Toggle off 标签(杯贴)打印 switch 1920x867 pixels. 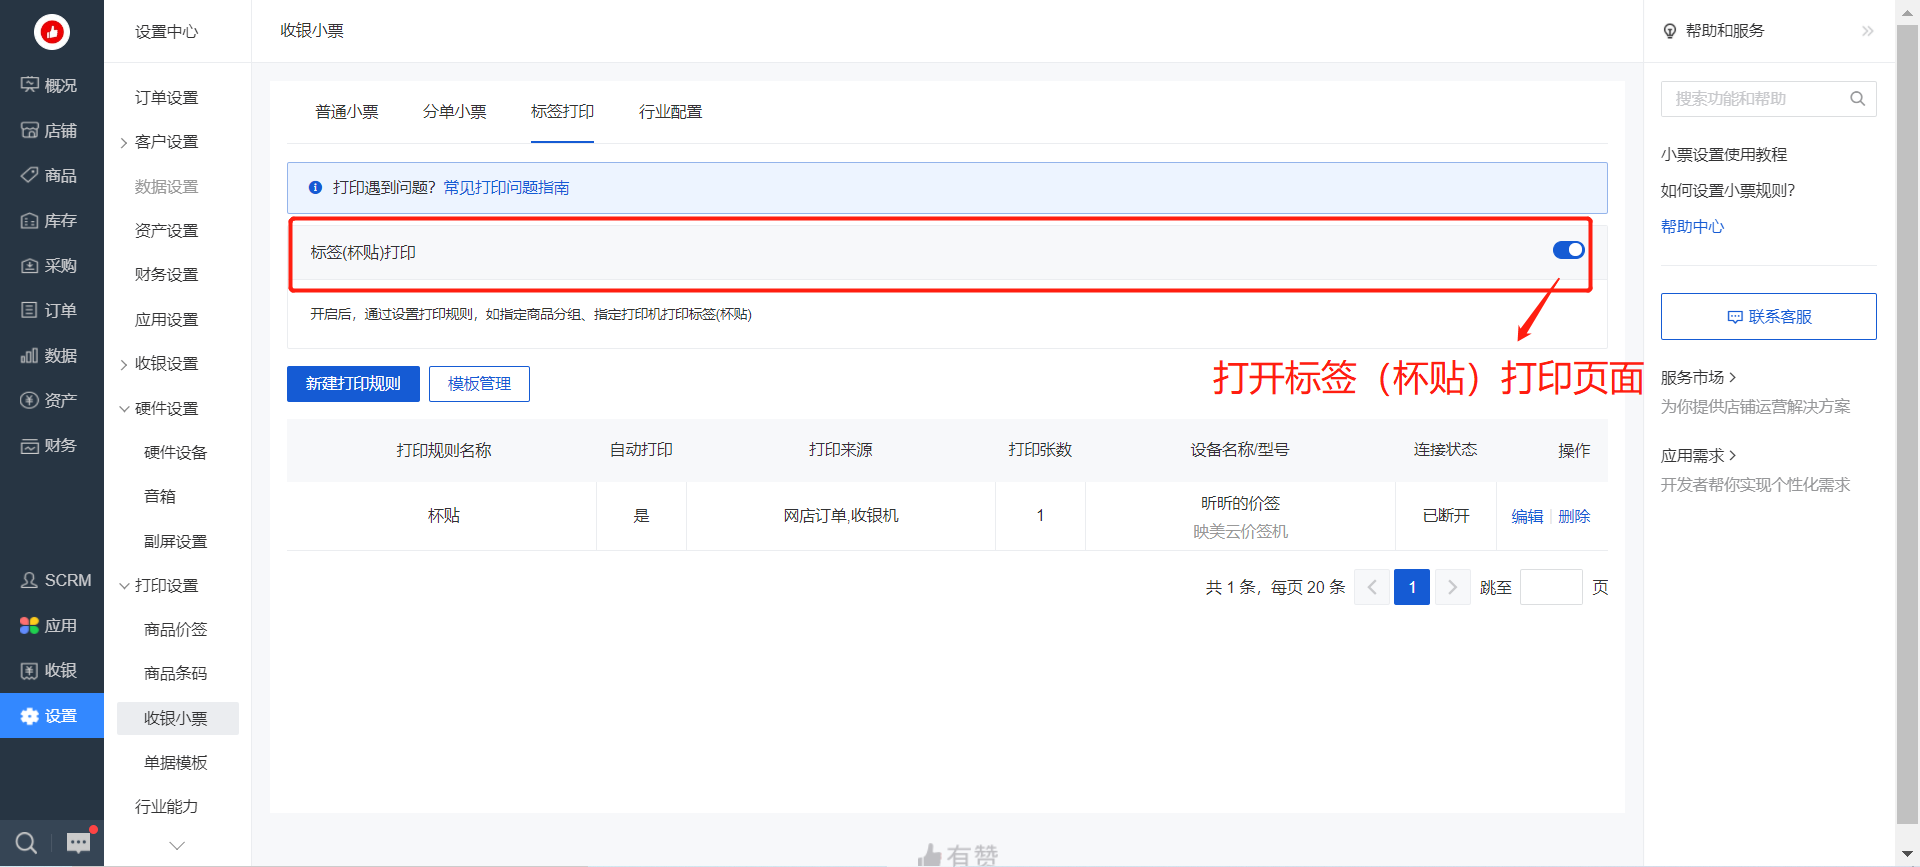(x=1568, y=250)
